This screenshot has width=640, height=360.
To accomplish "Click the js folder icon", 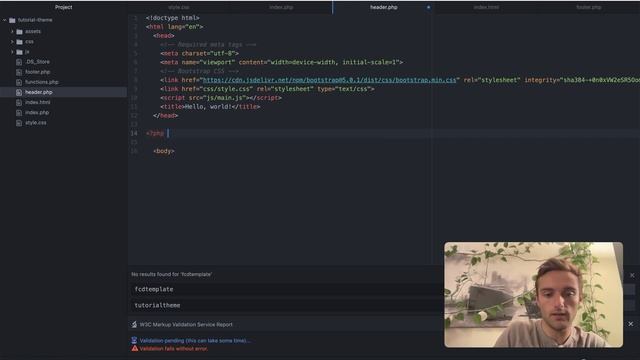I will (19, 52).
